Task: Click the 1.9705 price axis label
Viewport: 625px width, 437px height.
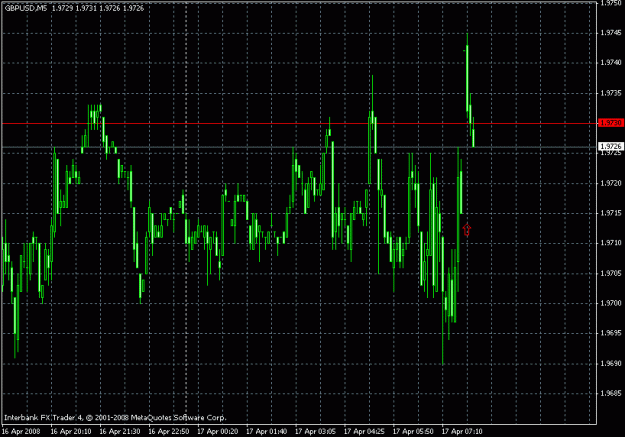Action: [611, 273]
